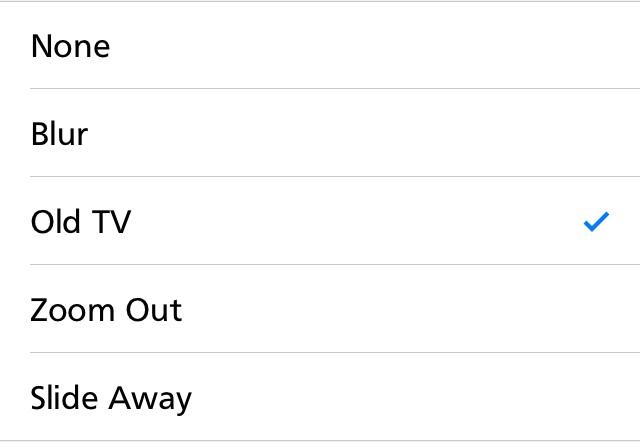
Task: Choose the Blur effect
Action: 320,133
